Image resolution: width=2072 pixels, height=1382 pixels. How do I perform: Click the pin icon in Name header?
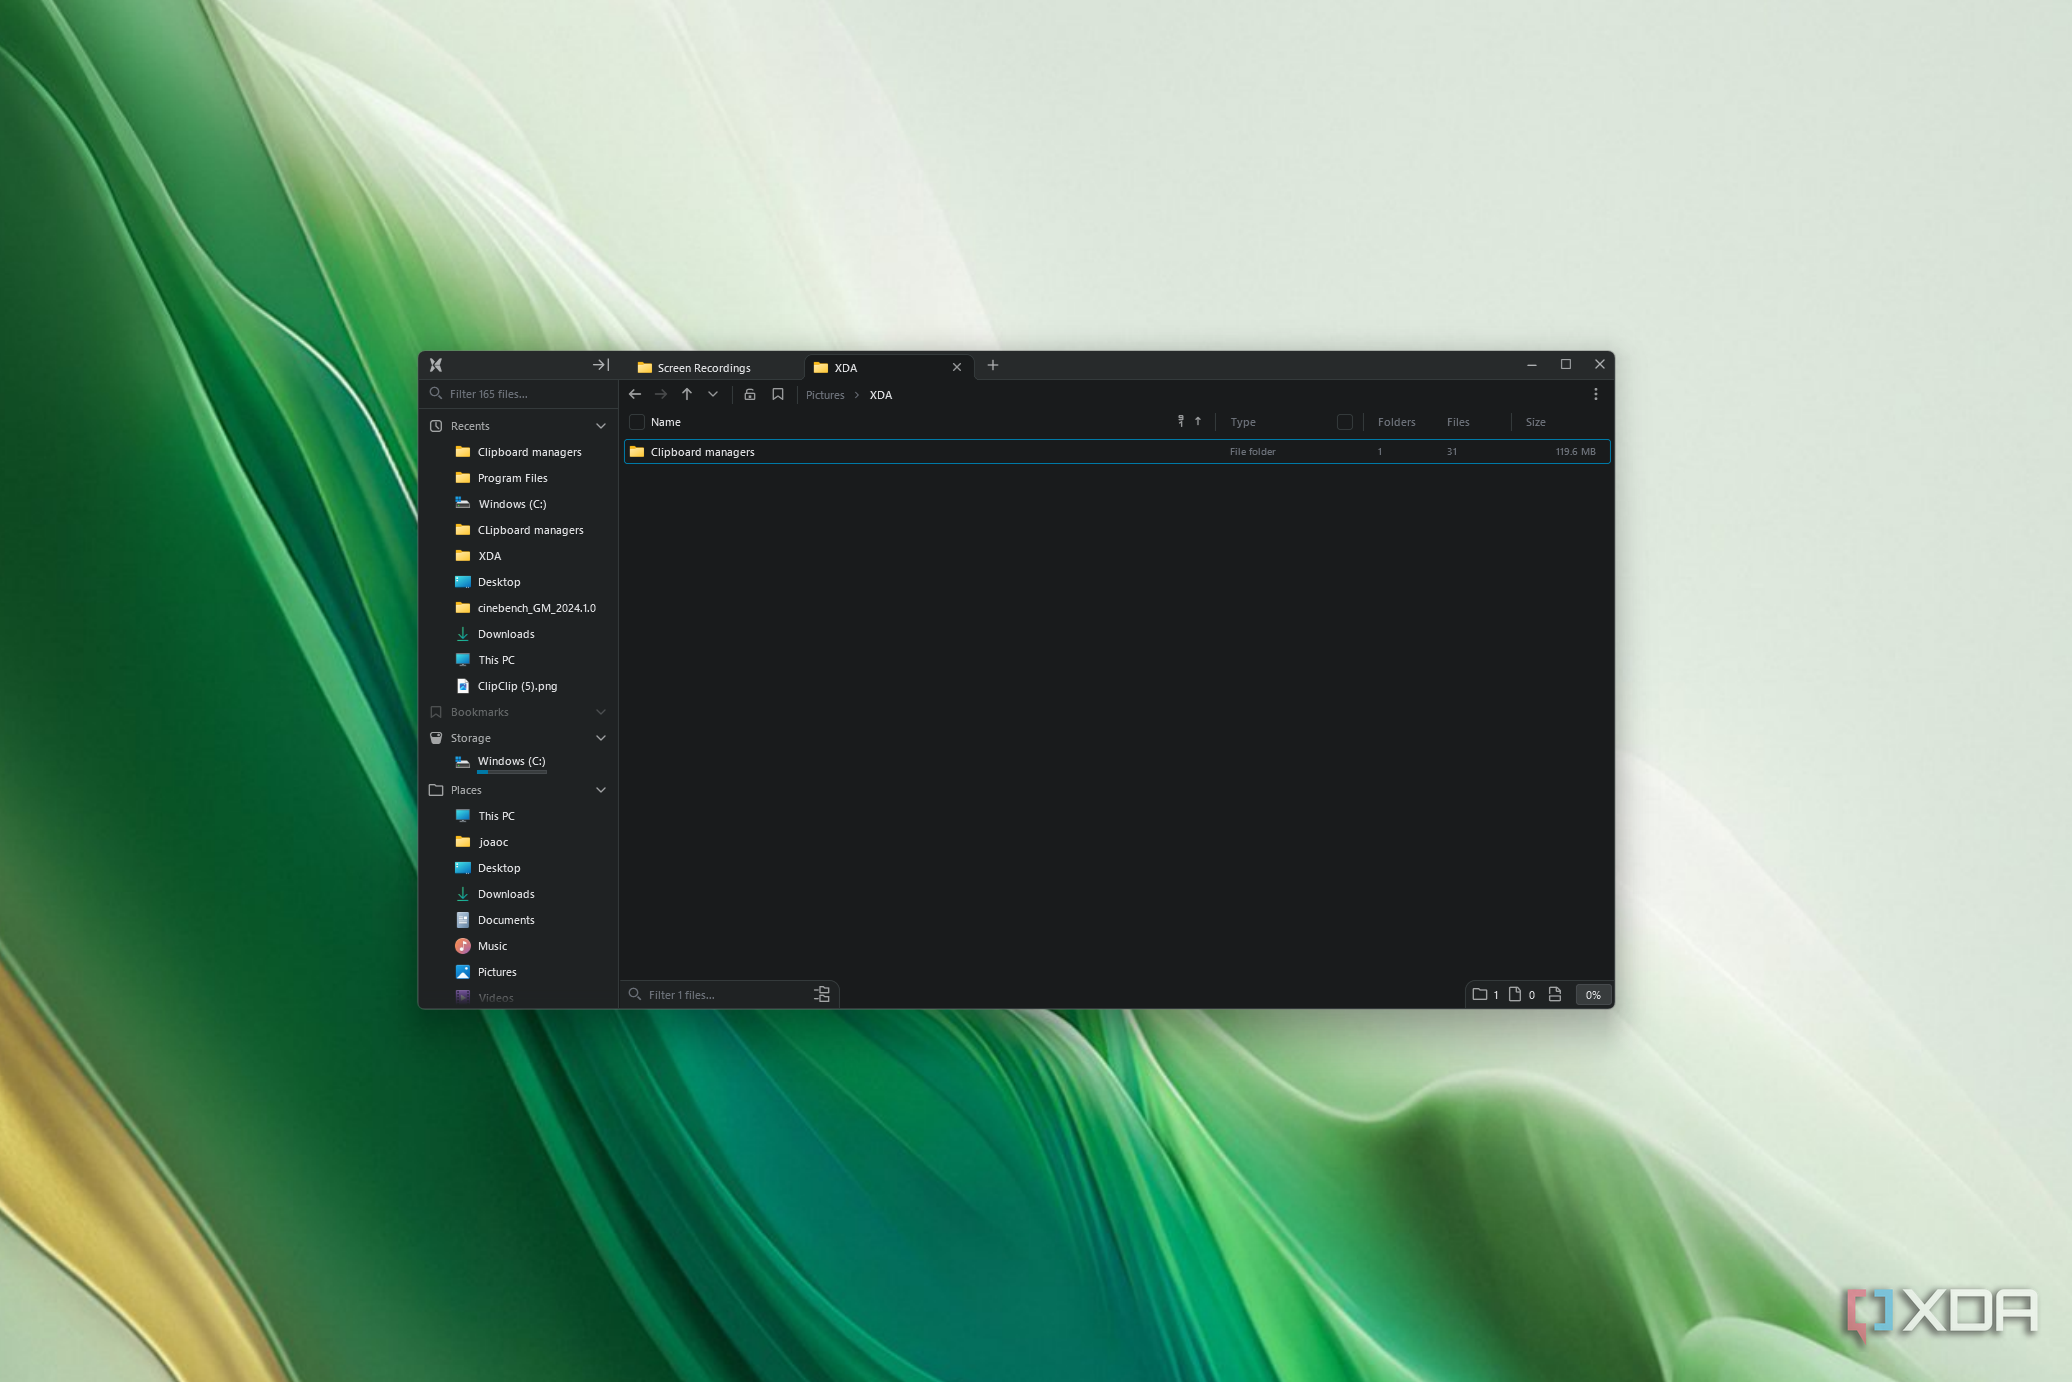click(1181, 421)
